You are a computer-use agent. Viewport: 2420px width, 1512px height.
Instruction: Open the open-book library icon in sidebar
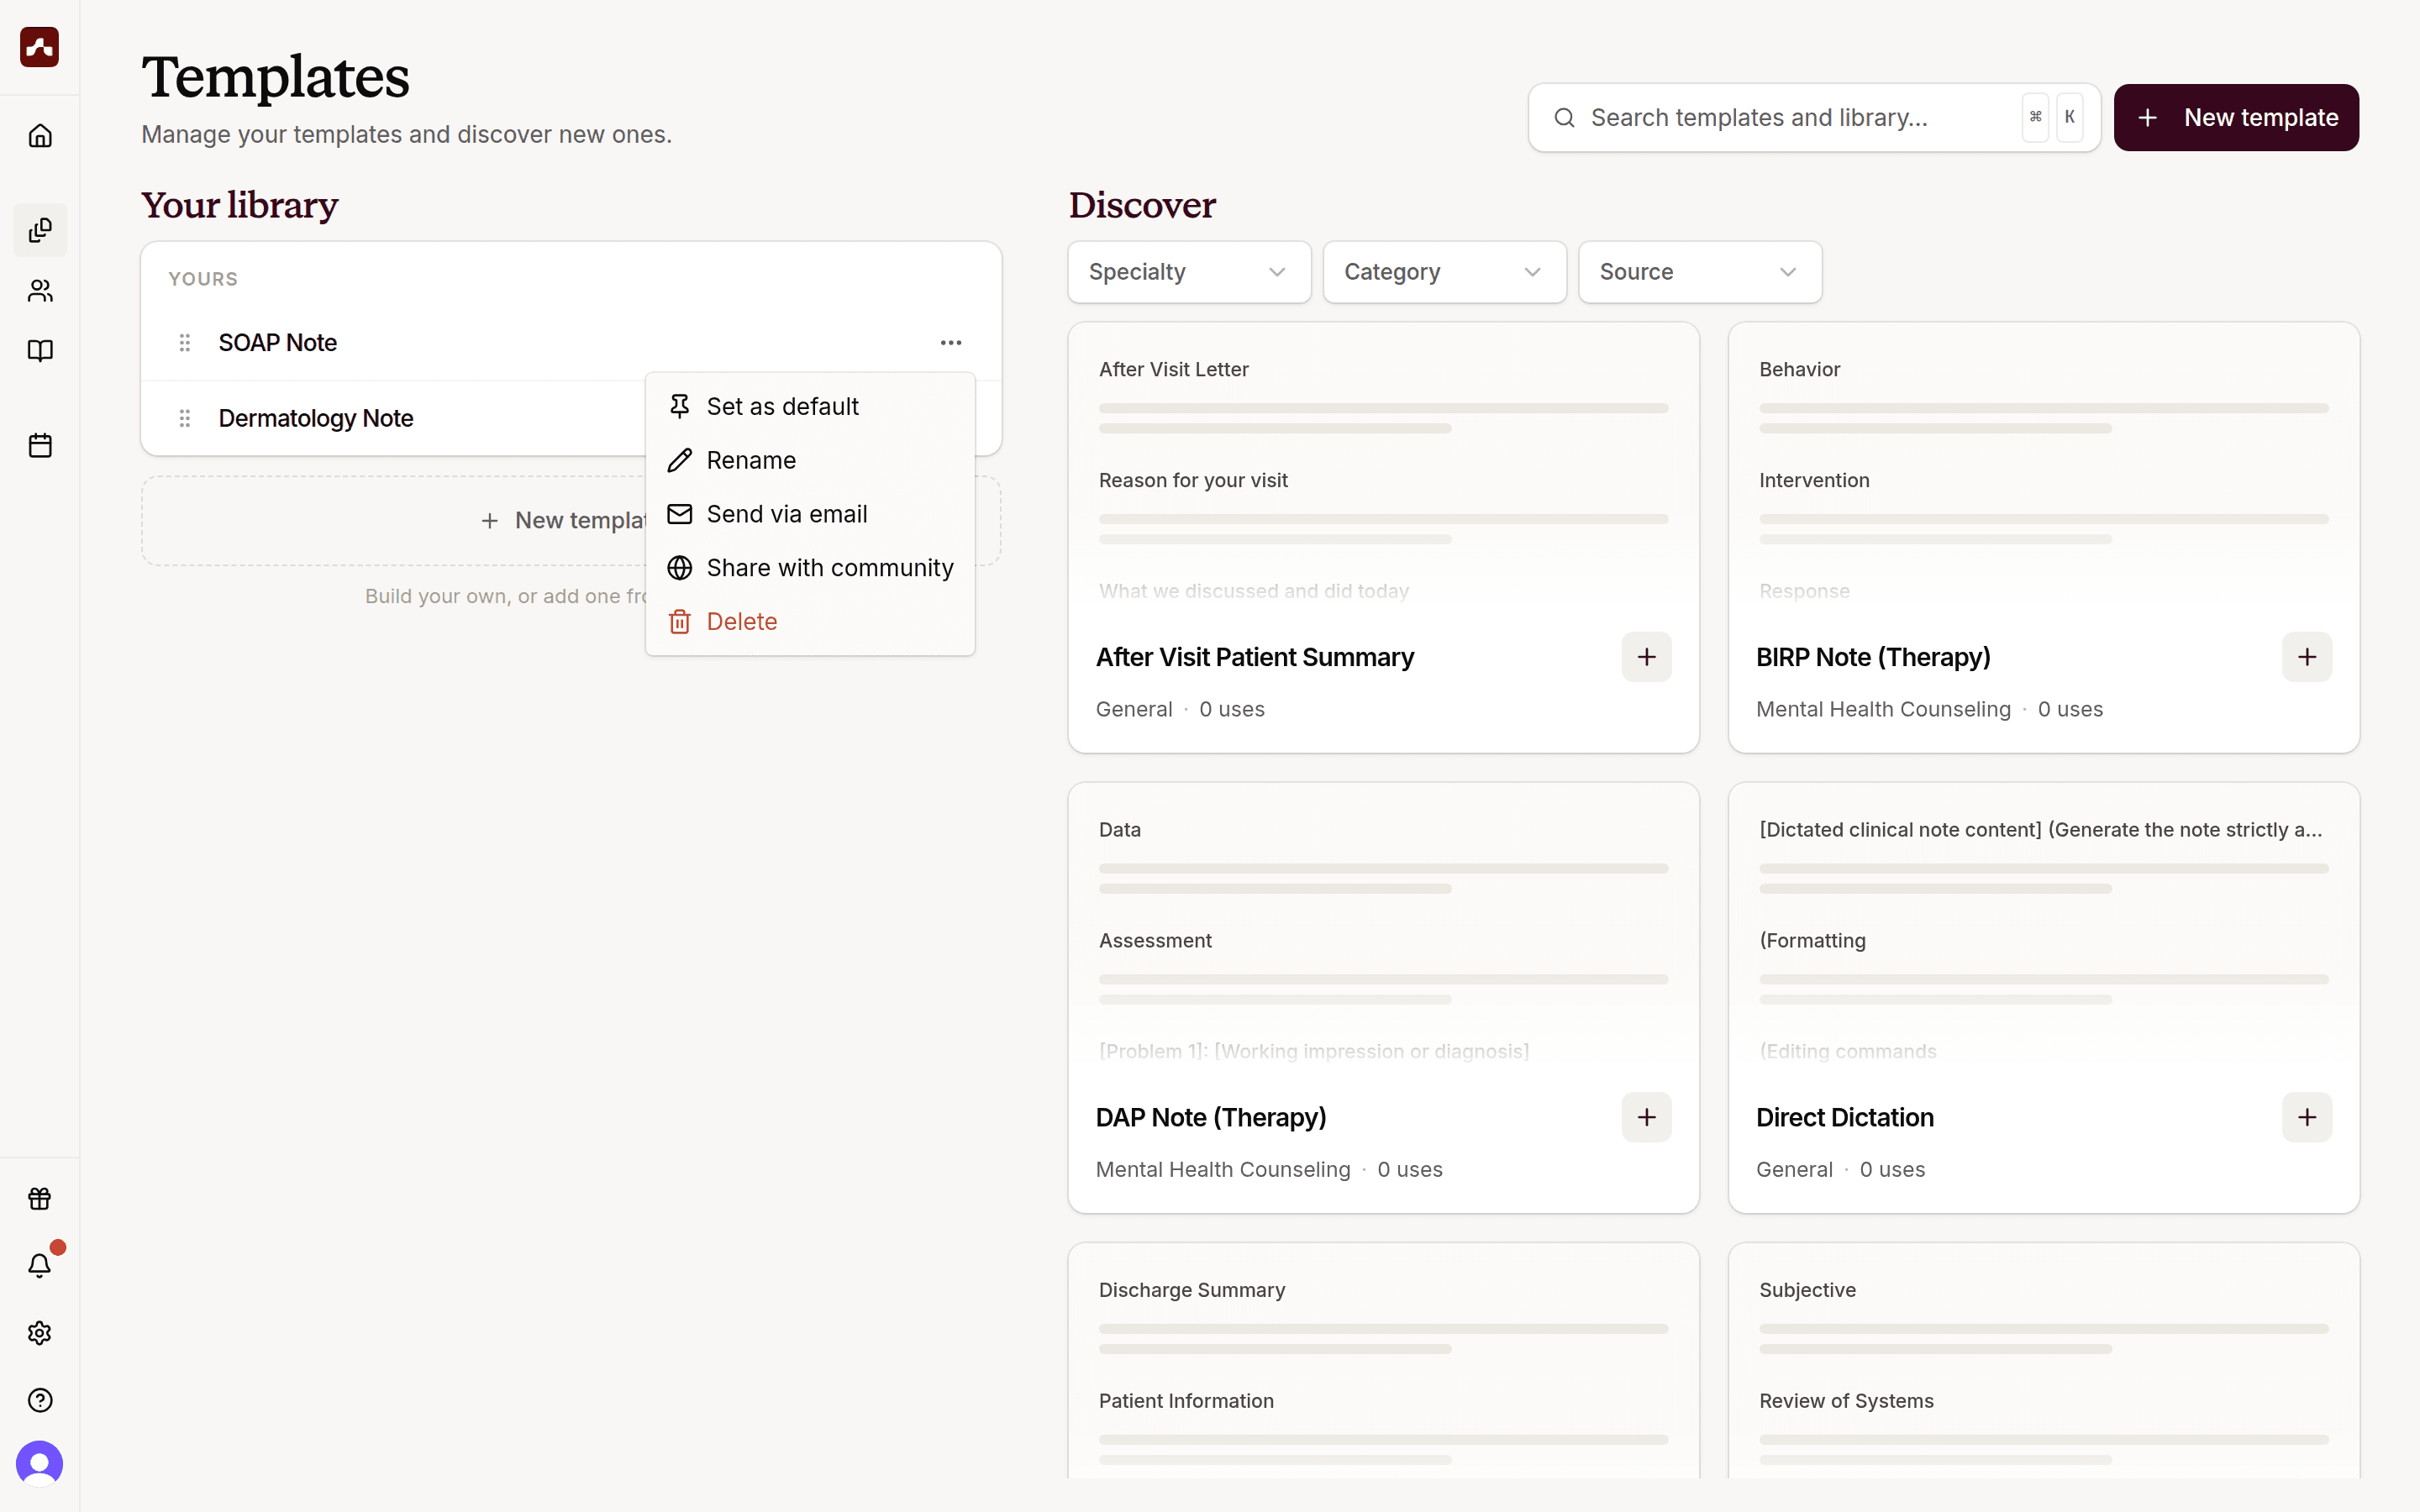point(40,351)
